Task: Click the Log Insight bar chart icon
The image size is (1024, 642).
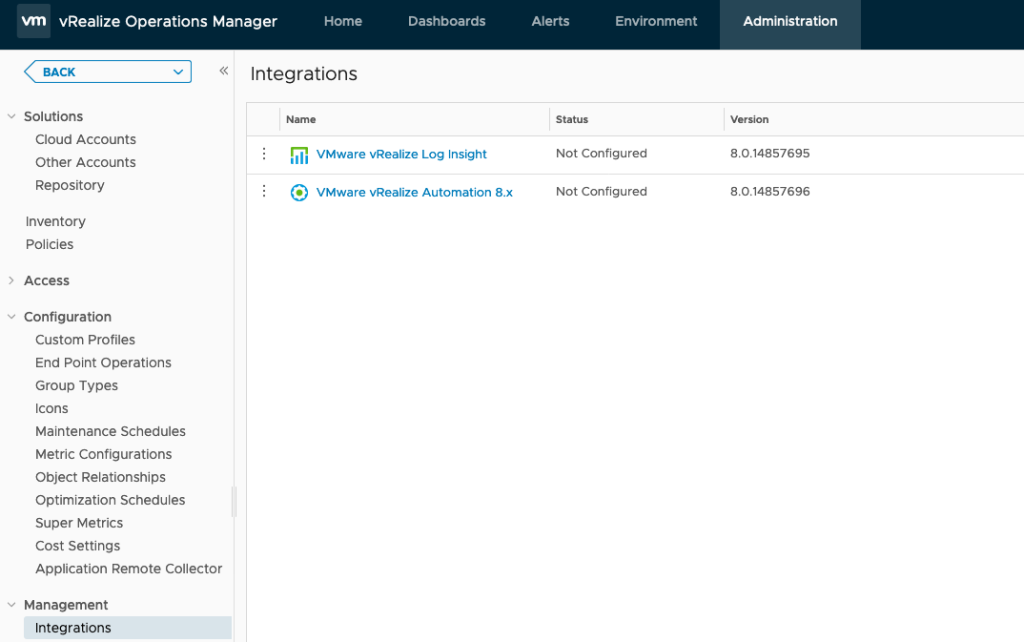Action: tap(299, 155)
